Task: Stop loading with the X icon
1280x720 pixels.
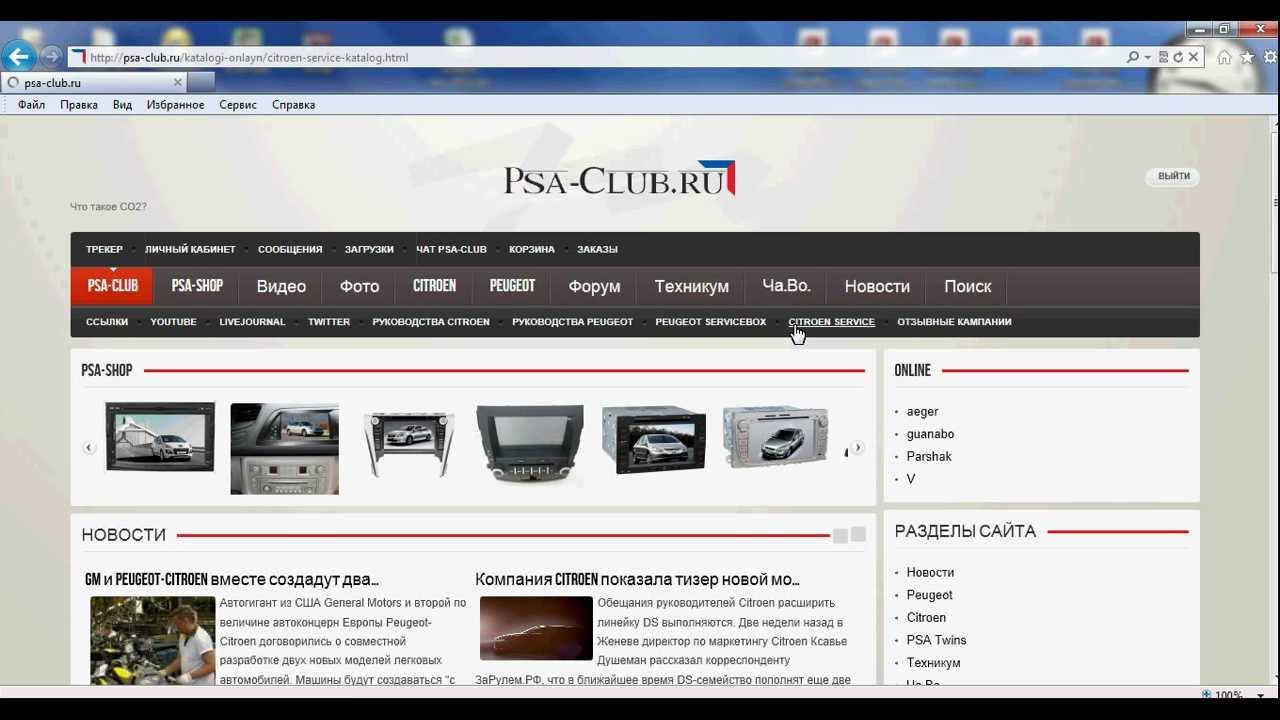Action: click(x=1193, y=57)
